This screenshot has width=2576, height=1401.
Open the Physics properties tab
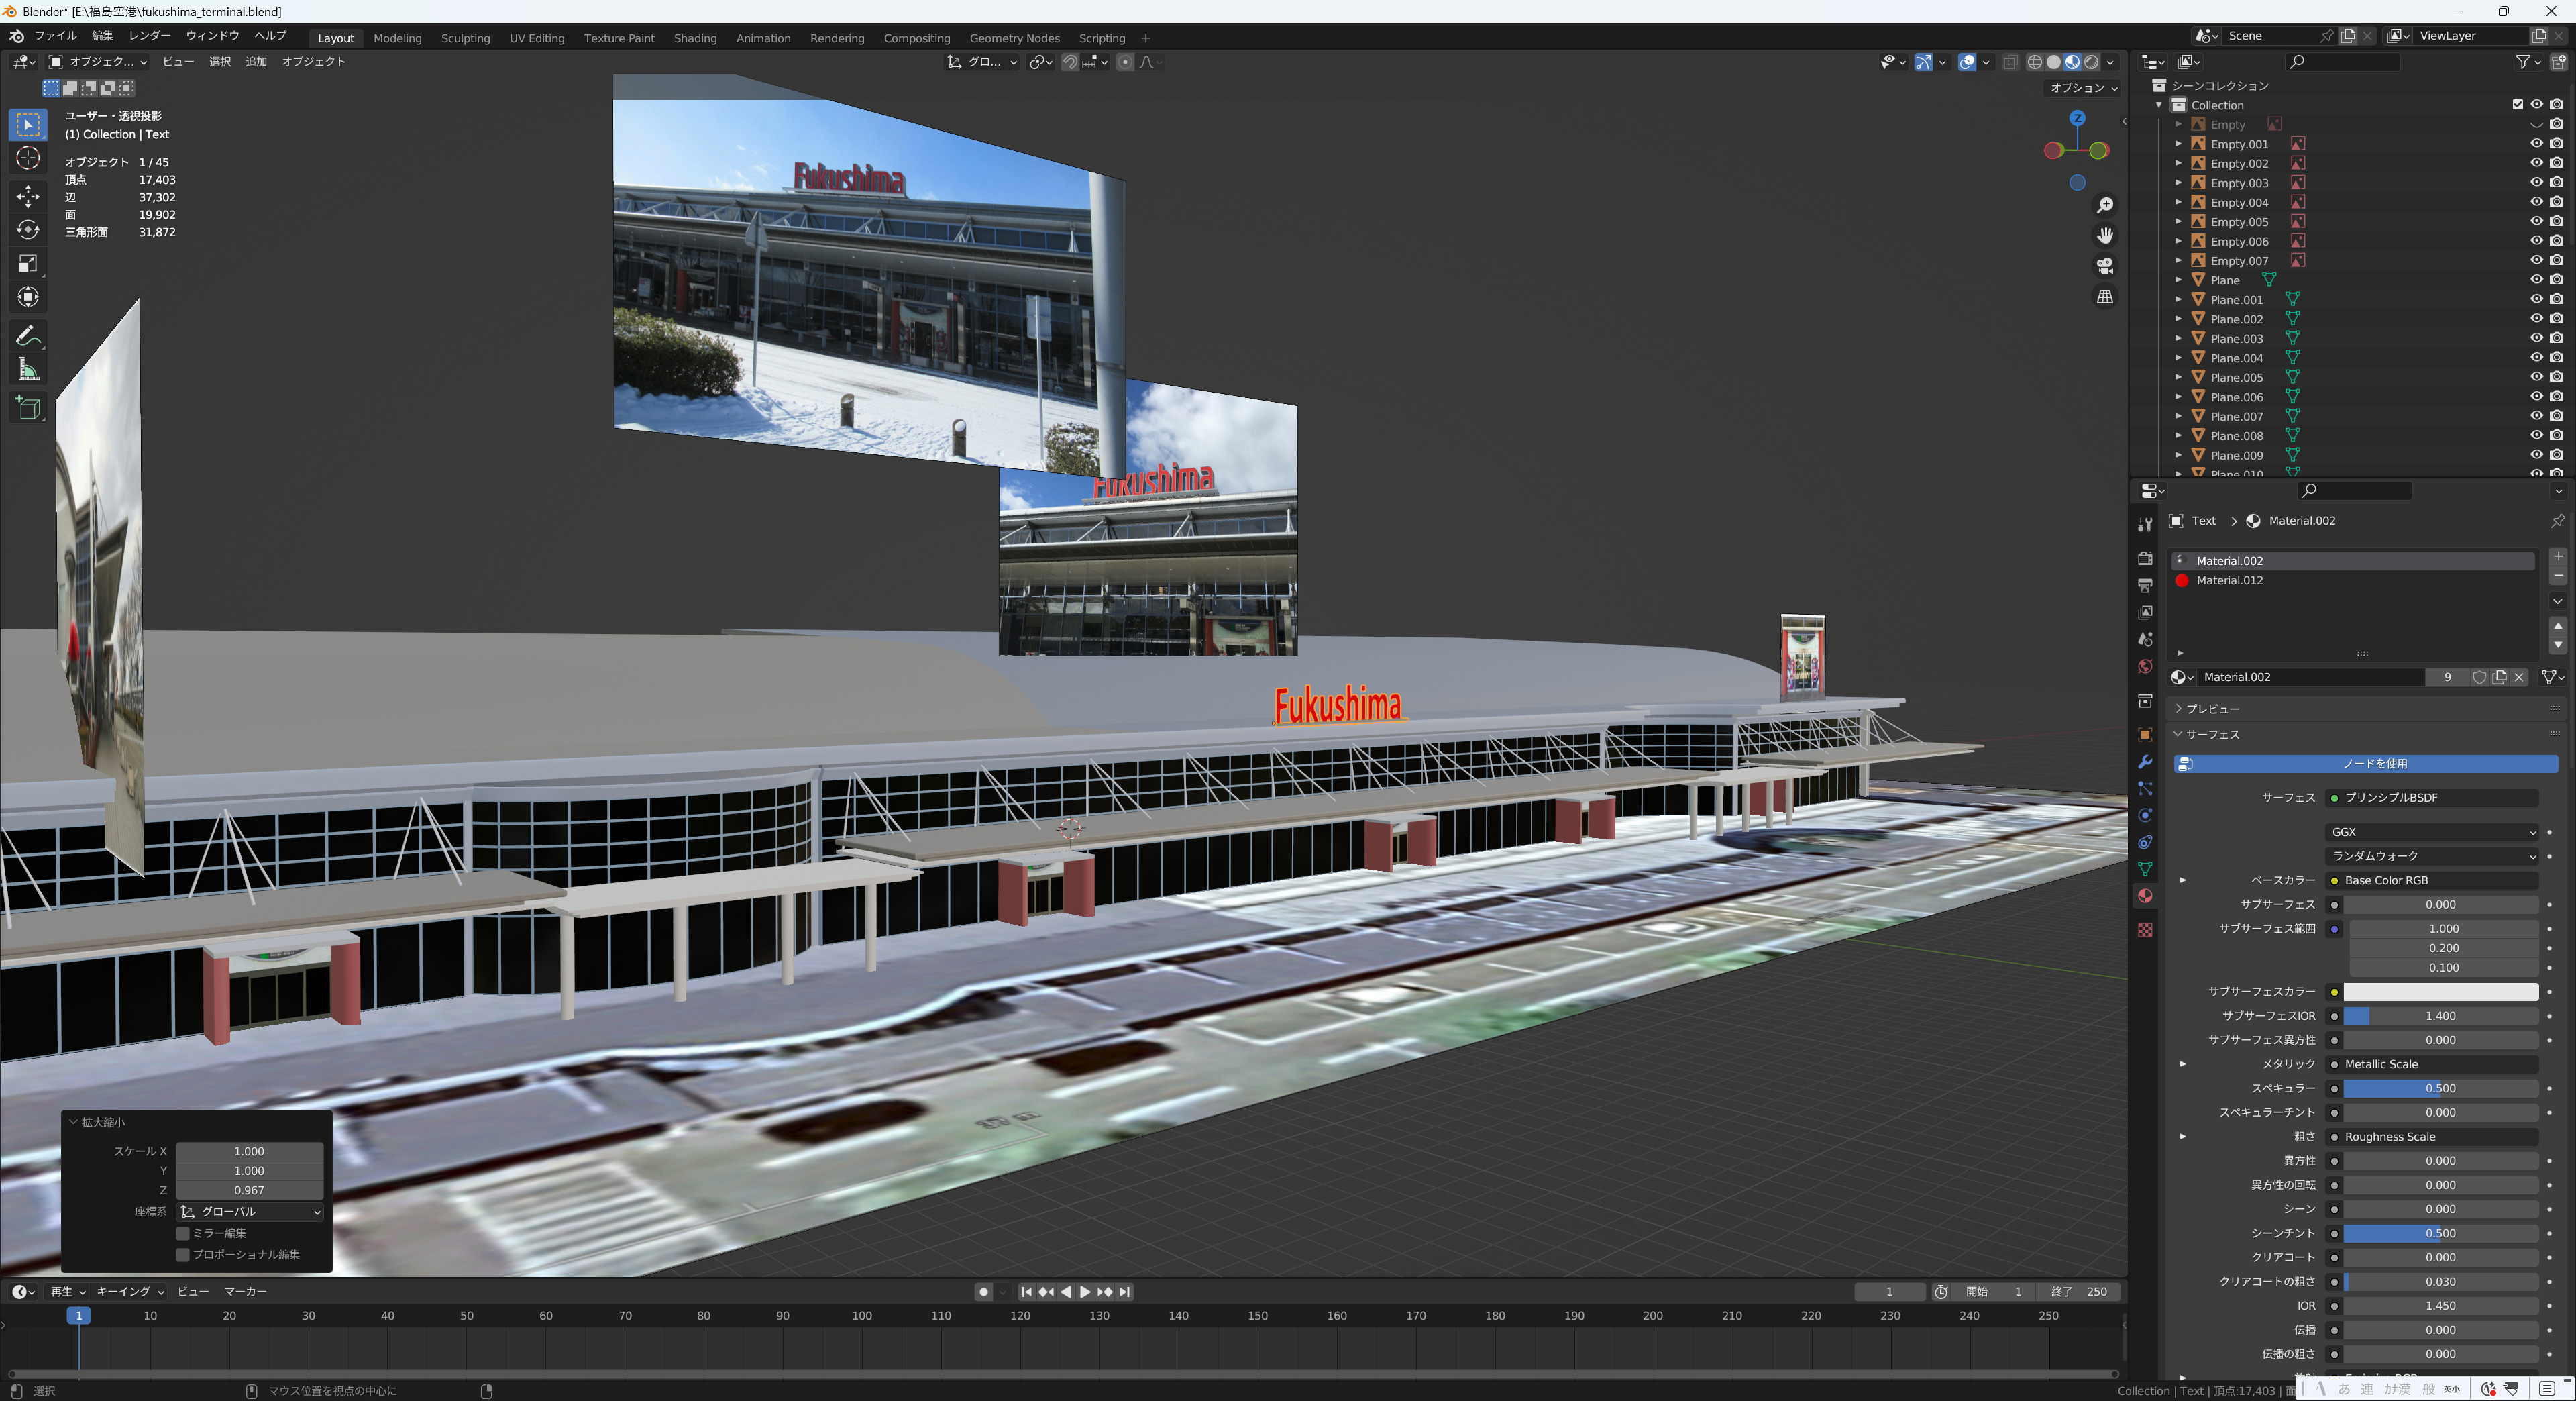tap(2145, 816)
